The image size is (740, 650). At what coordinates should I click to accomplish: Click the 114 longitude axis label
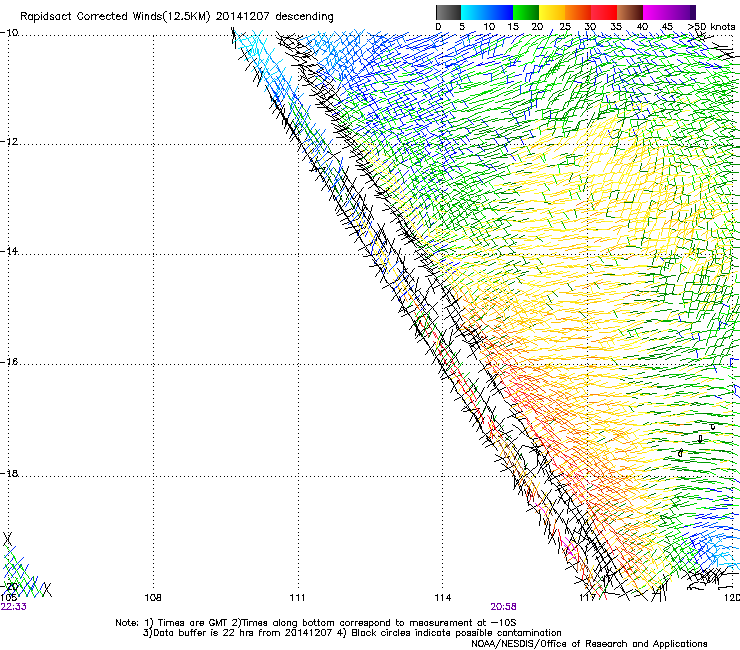coord(443,598)
